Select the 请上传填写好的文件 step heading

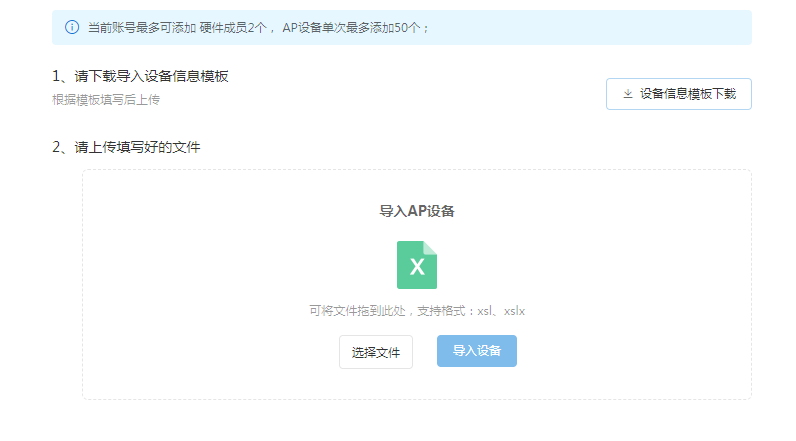pos(126,147)
